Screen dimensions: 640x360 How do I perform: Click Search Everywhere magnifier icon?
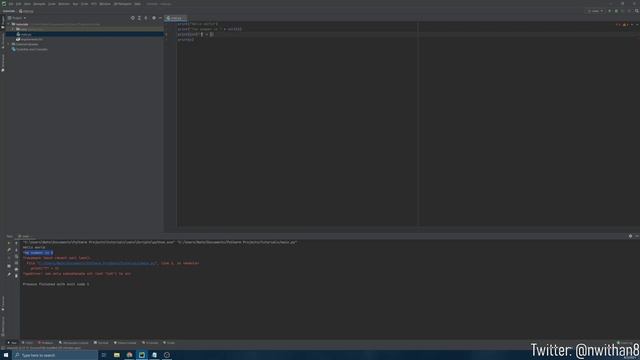click(x=637, y=11)
